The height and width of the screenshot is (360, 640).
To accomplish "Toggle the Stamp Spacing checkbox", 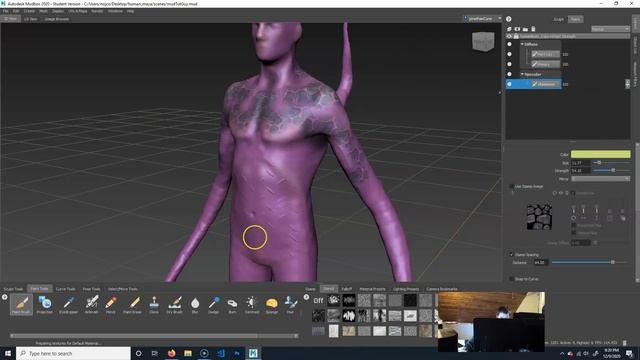I will pos(511,254).
